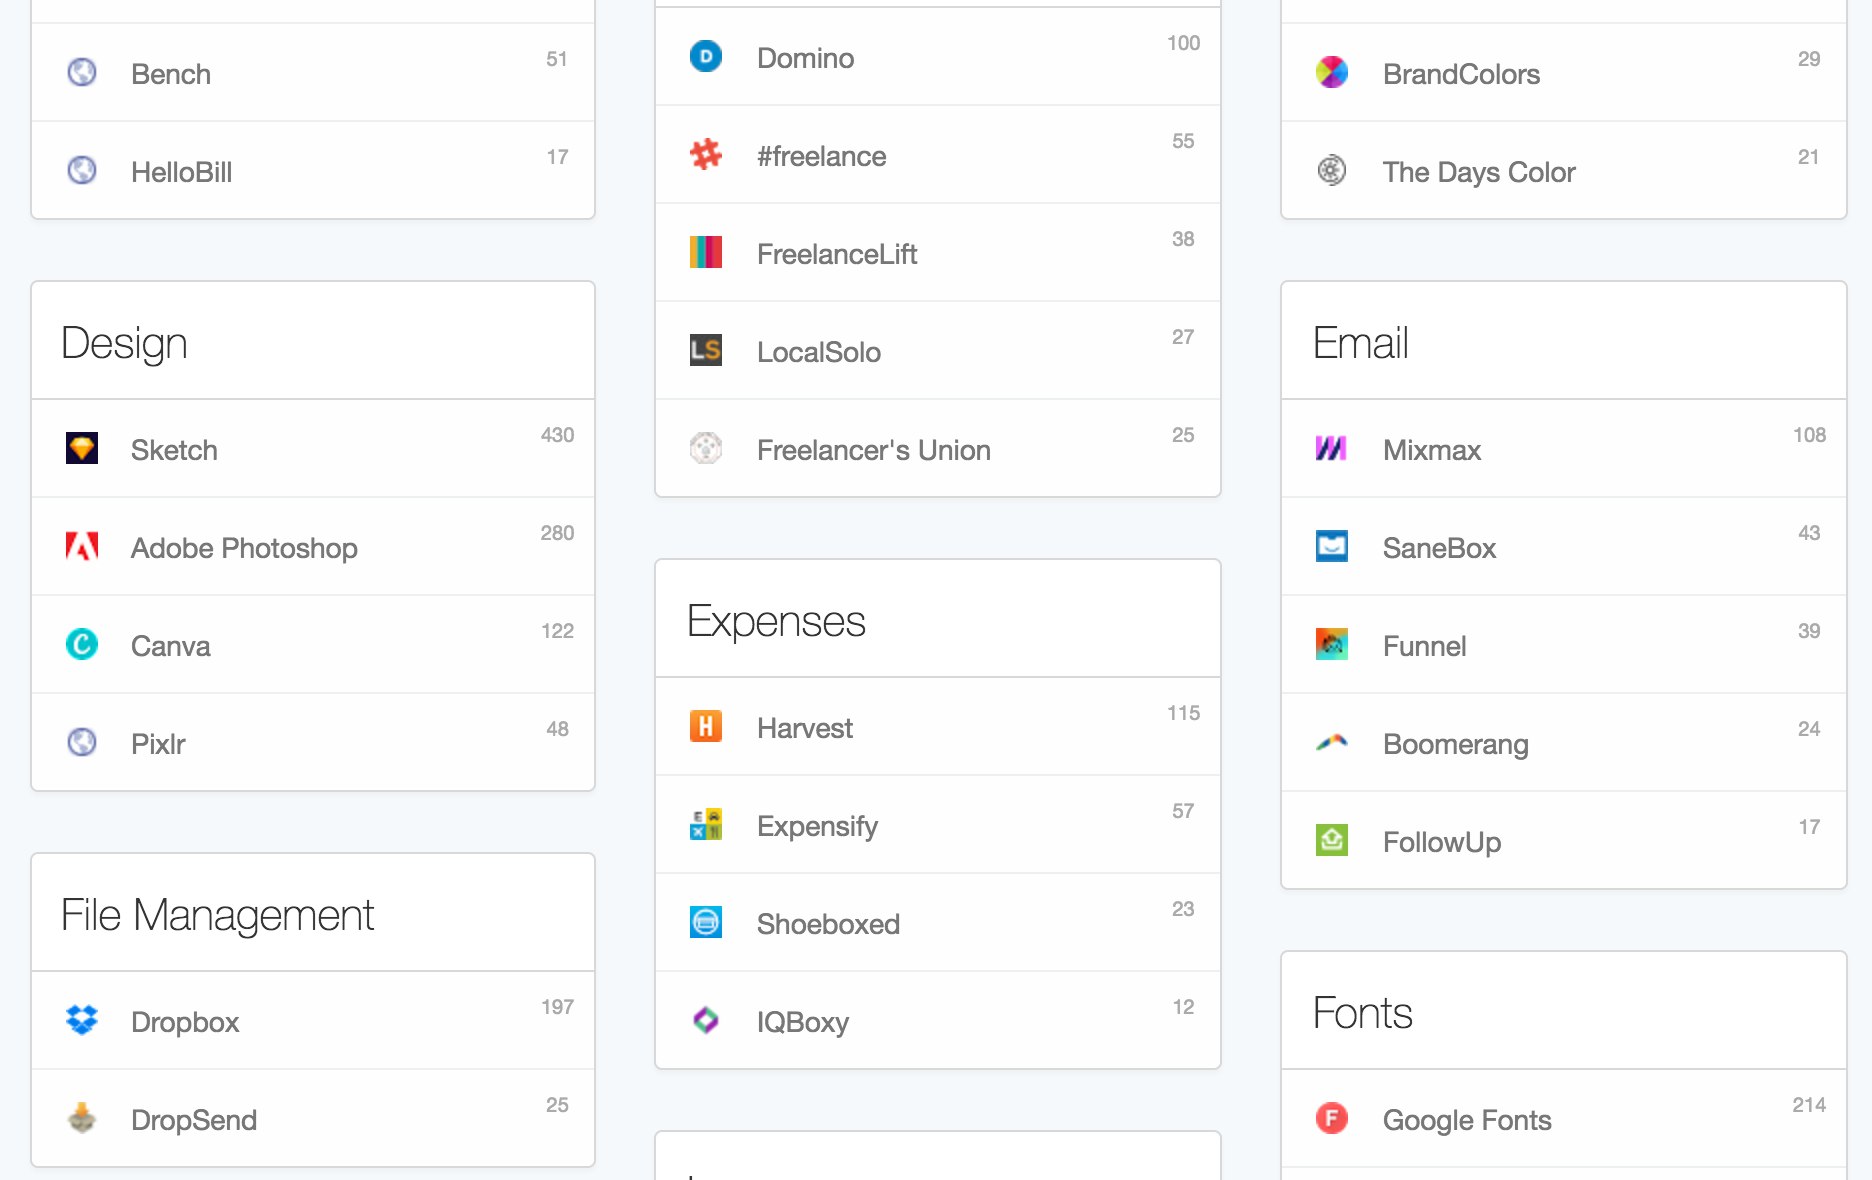Click the BrandColors colorful circle icon
The height and width of the screenshot is (1180, 1872).
[1332, 72]
